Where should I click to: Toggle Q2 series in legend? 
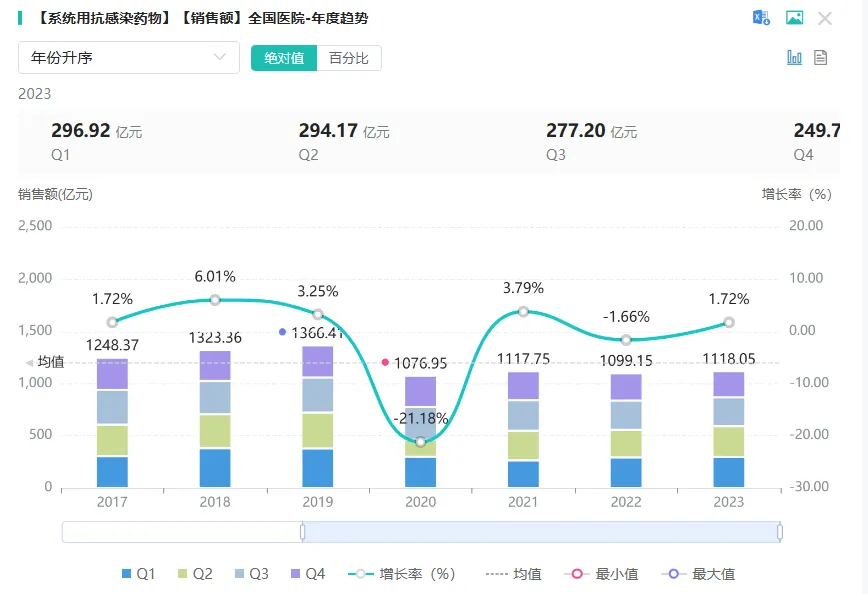[x=195, y=574]
